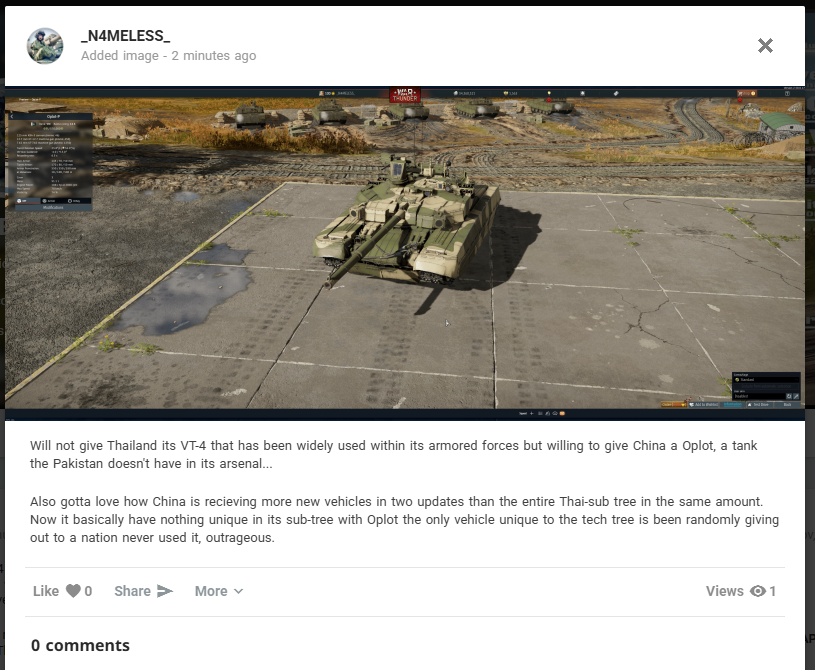Expand the More options dropdown
The height and width of the screenshot is (670, 815).
[x=219, y=591]
